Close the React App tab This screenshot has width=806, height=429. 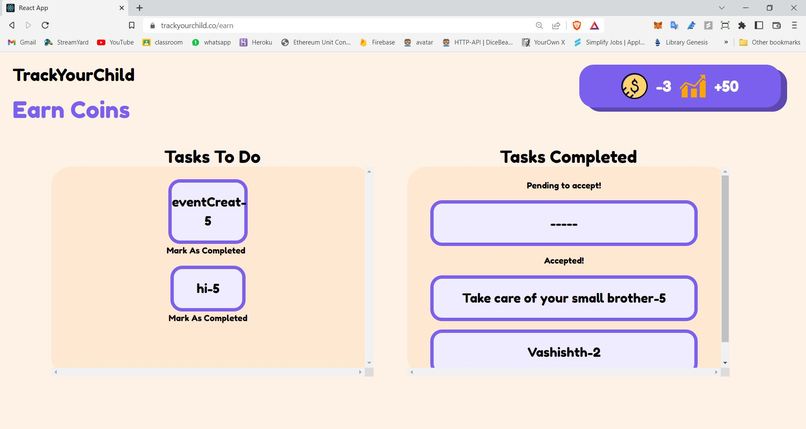[122, 8]
